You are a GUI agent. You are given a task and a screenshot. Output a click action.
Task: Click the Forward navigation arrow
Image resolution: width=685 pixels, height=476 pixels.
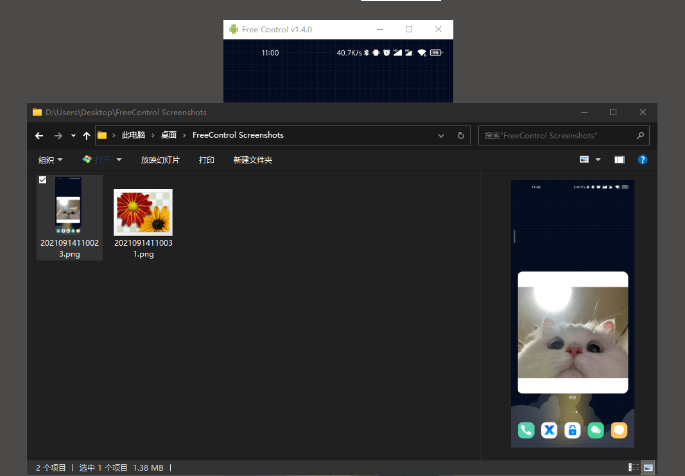point(57,135)
